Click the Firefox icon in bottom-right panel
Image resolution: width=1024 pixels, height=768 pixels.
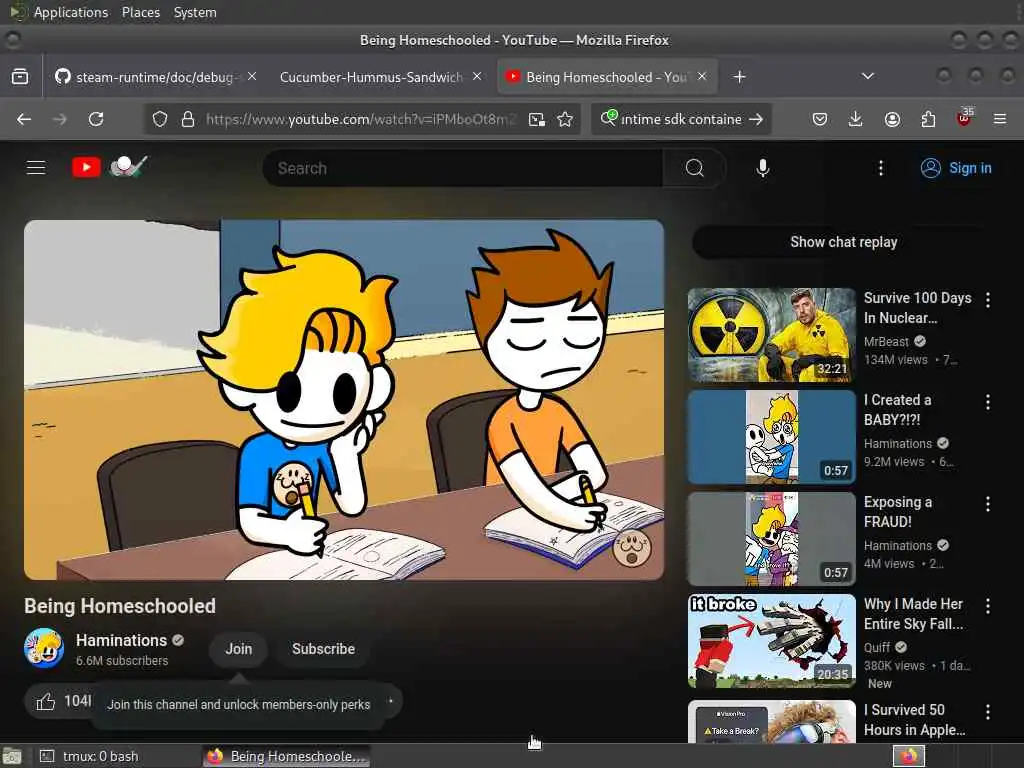click(908, 756)
